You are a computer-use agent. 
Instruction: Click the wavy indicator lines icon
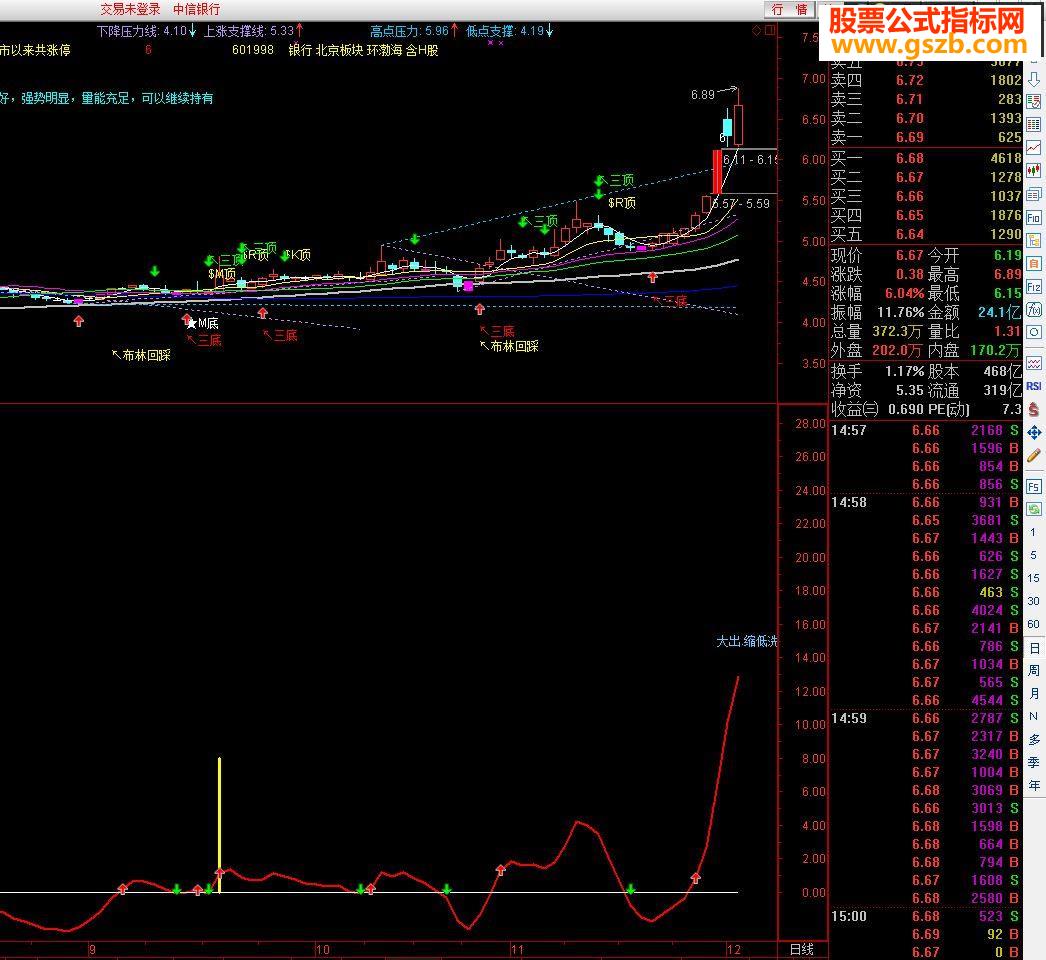click(1033, 364)
